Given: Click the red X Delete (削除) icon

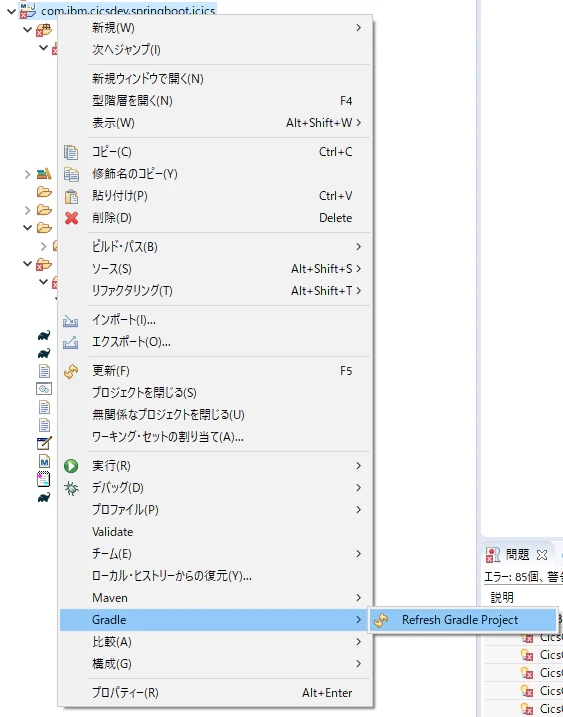Looking at the screenshot, I should point(71,218).
